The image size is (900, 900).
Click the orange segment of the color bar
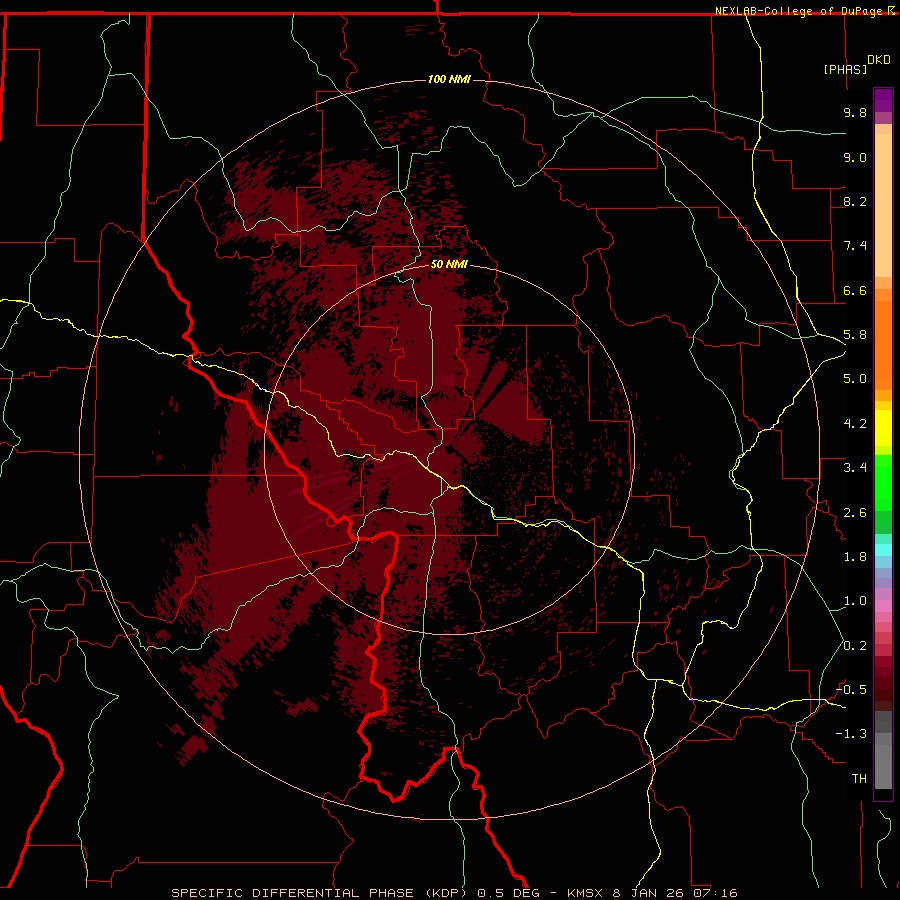[883, 345]
